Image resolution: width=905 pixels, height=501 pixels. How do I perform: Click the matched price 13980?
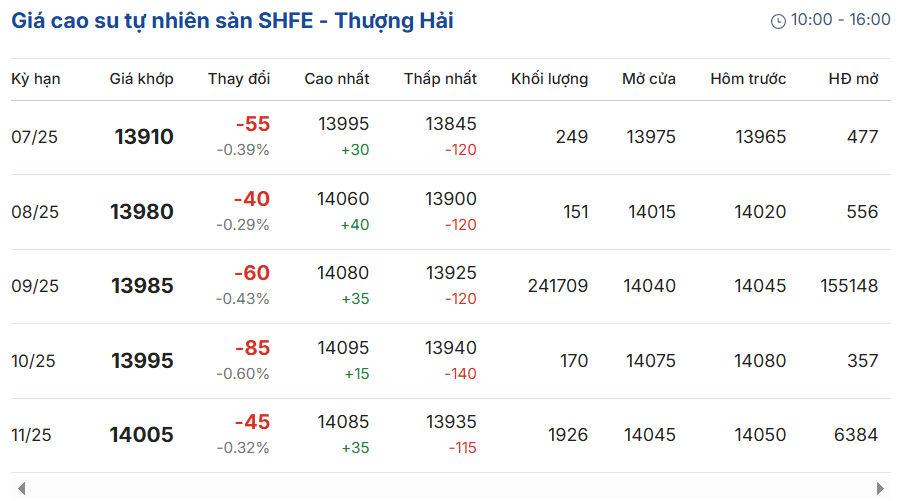coord(142,212)
